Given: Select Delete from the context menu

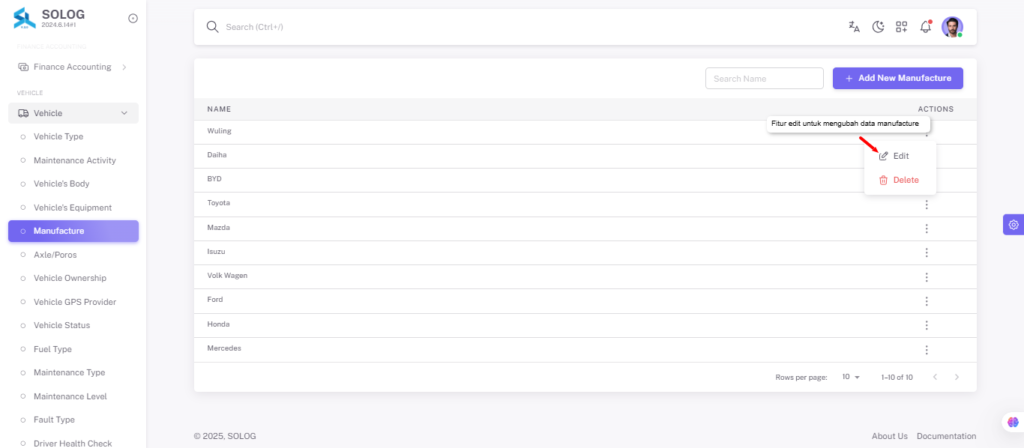Looking at the screenshot, I should click(x=900, y=180).
